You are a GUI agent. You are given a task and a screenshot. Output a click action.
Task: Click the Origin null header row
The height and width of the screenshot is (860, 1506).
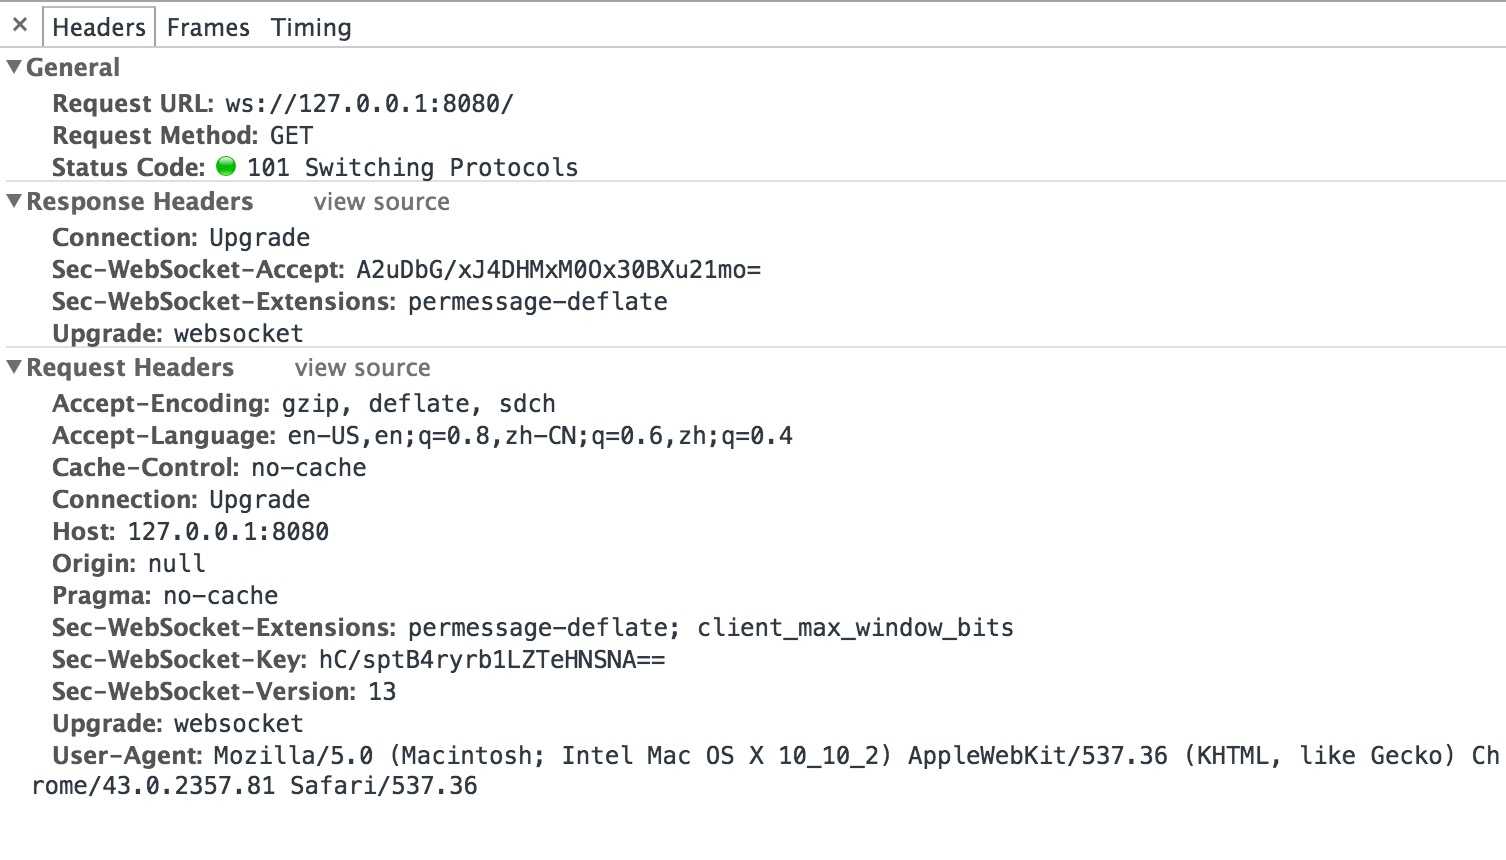129,564
